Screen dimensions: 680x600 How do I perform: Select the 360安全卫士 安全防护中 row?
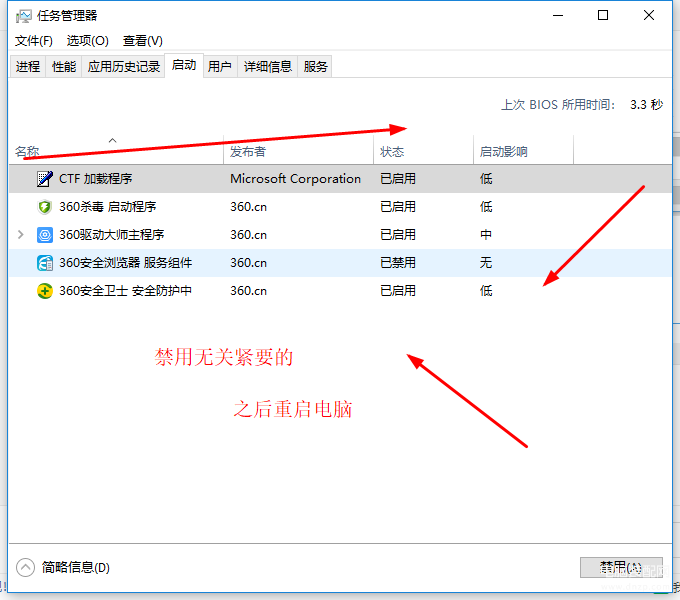coord(340,291)
